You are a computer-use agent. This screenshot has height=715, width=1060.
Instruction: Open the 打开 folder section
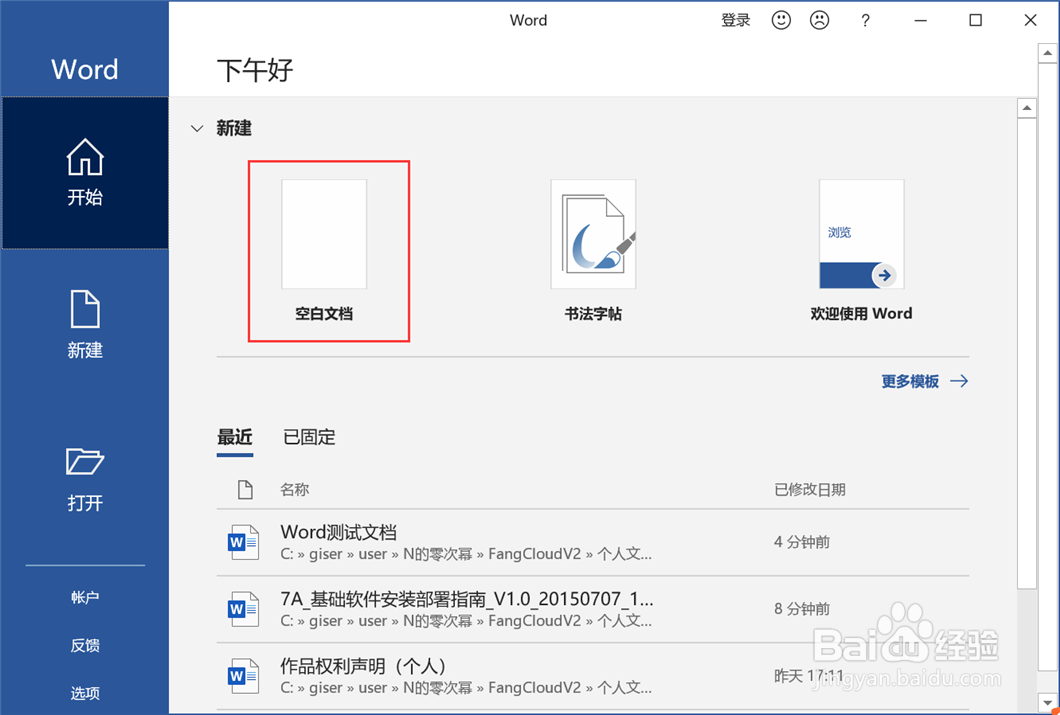(x=85, y=478)
